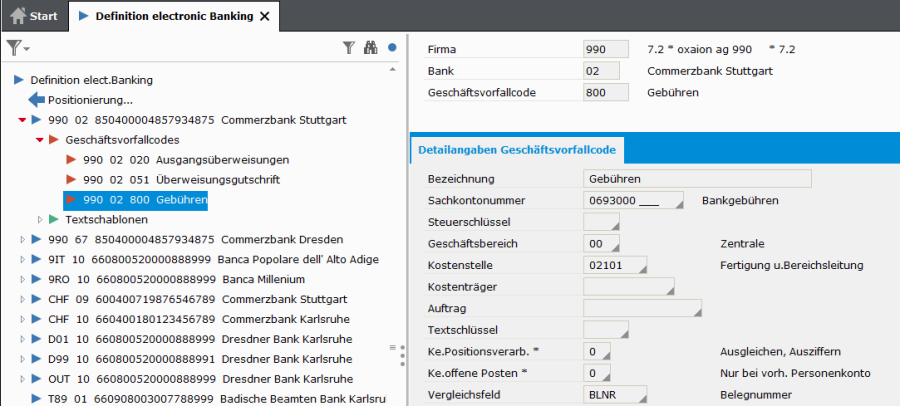Viewport: 900px width, 406px height.
Task: Expand the Commerzbank Dresden node
Action: click(22, 239)
